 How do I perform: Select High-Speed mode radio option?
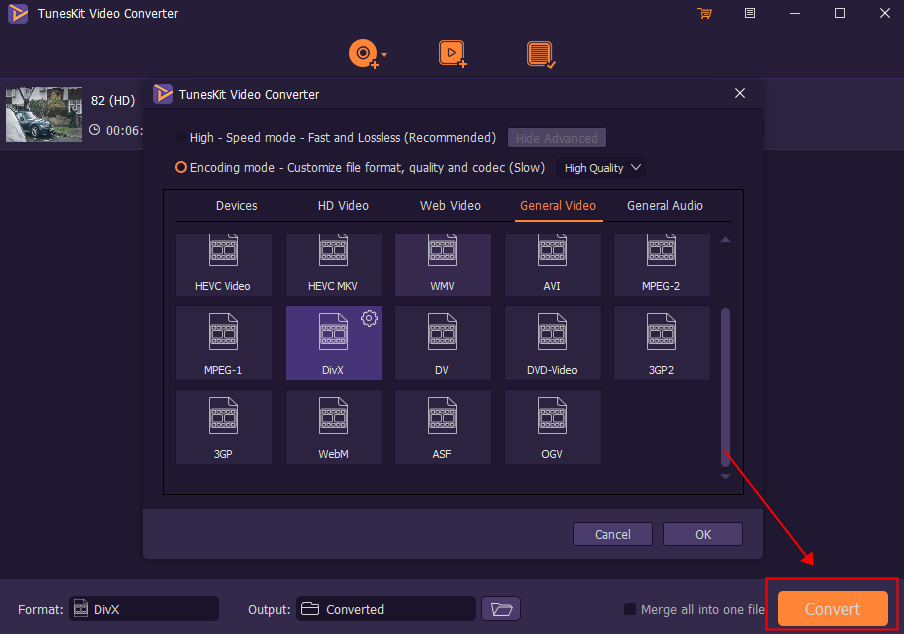tap(181, 138)
